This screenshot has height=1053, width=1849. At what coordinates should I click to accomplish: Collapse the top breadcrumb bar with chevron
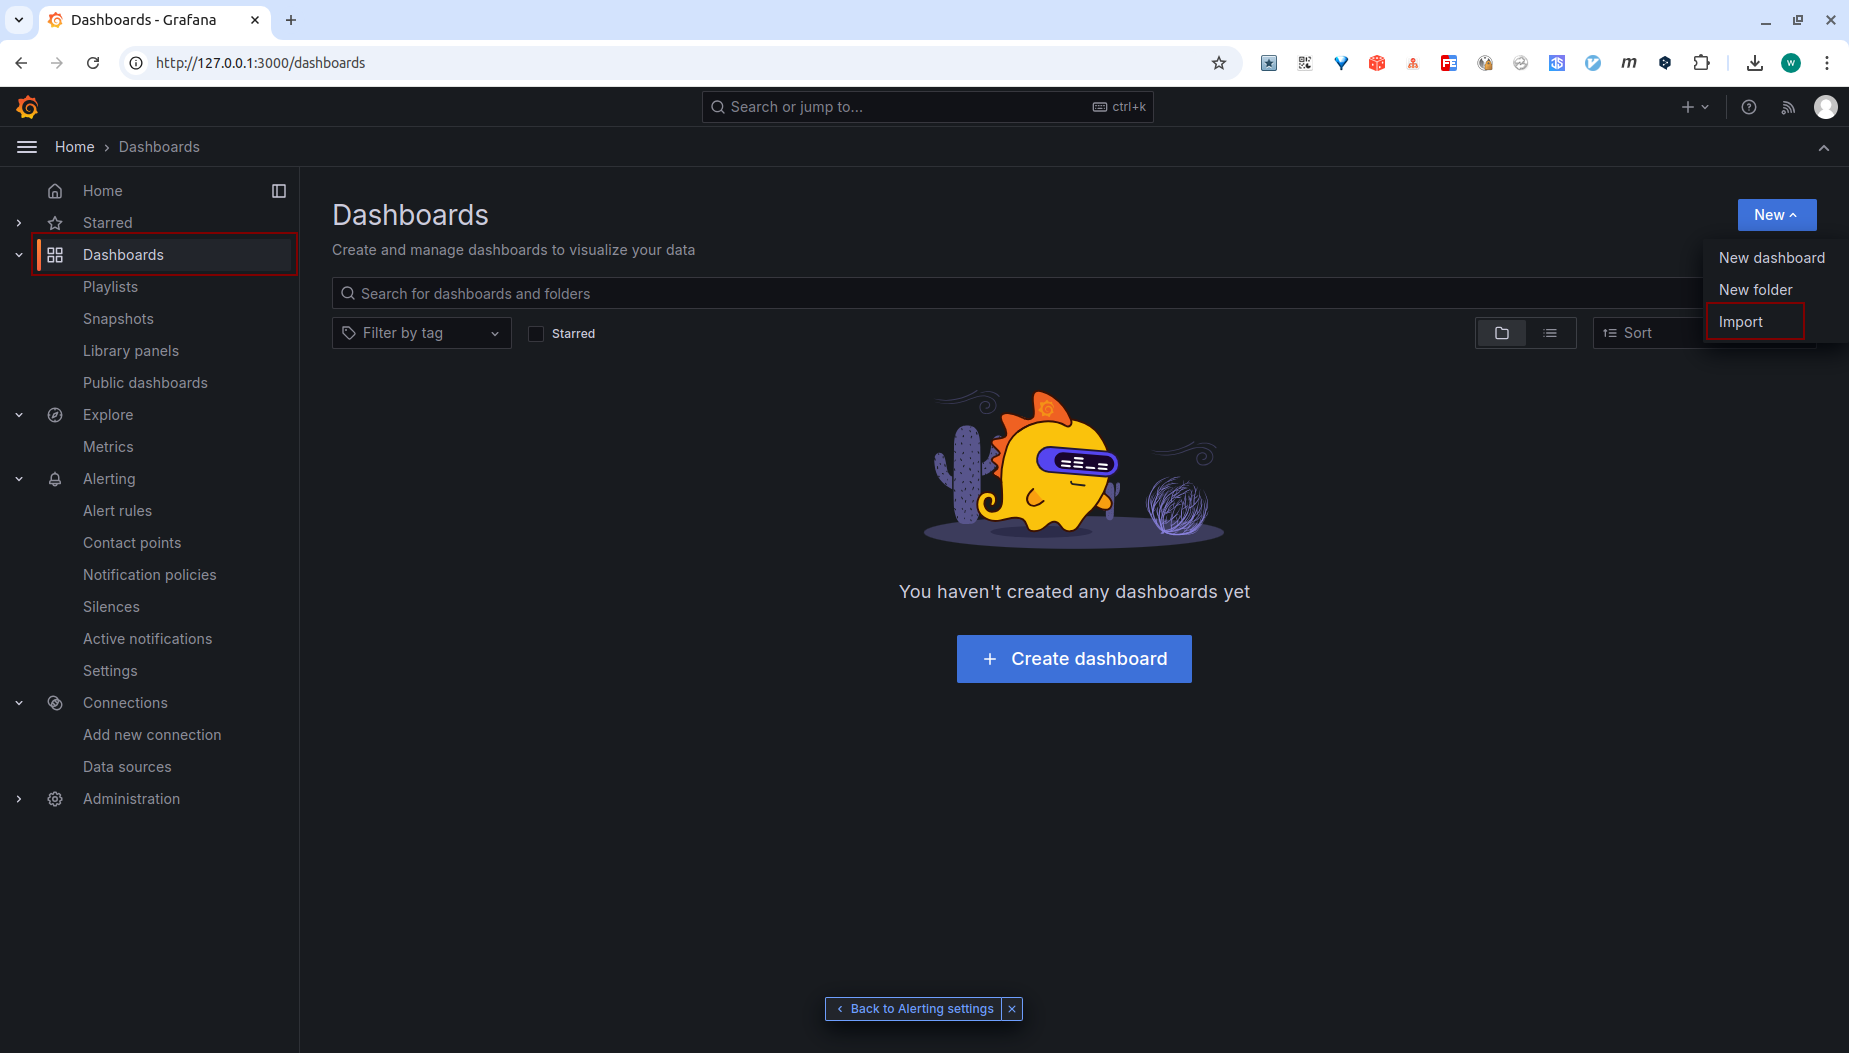click(1824, 148)
